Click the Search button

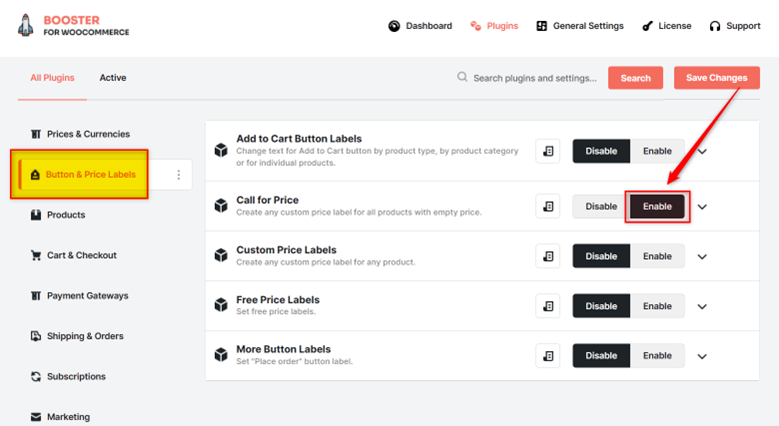[x=635, y=78]
